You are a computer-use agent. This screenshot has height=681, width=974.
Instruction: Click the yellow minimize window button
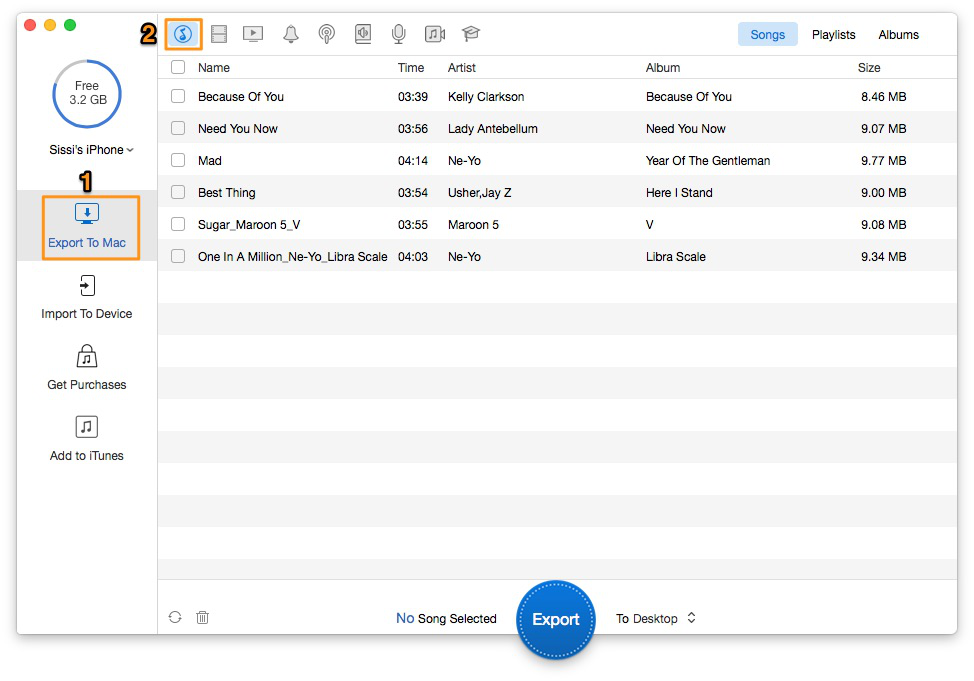50,25
